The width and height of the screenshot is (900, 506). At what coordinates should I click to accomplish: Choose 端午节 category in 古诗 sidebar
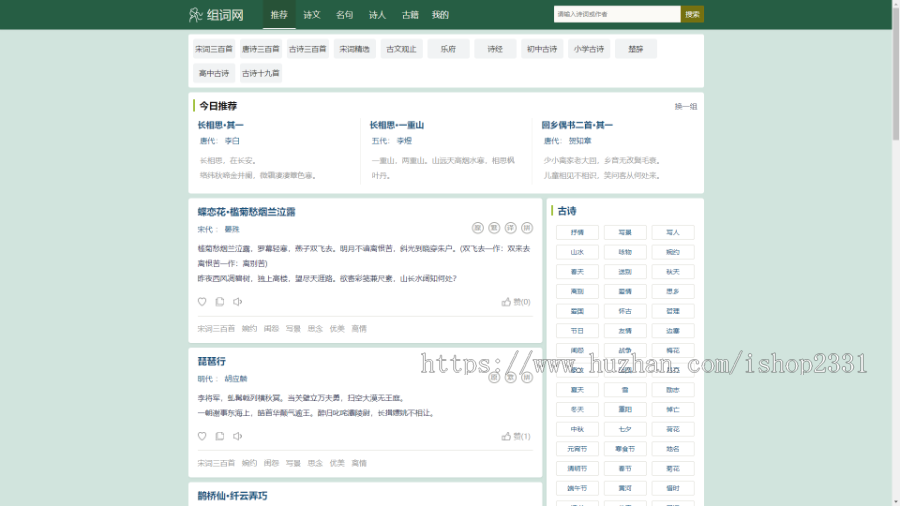[x=577, y=488]
